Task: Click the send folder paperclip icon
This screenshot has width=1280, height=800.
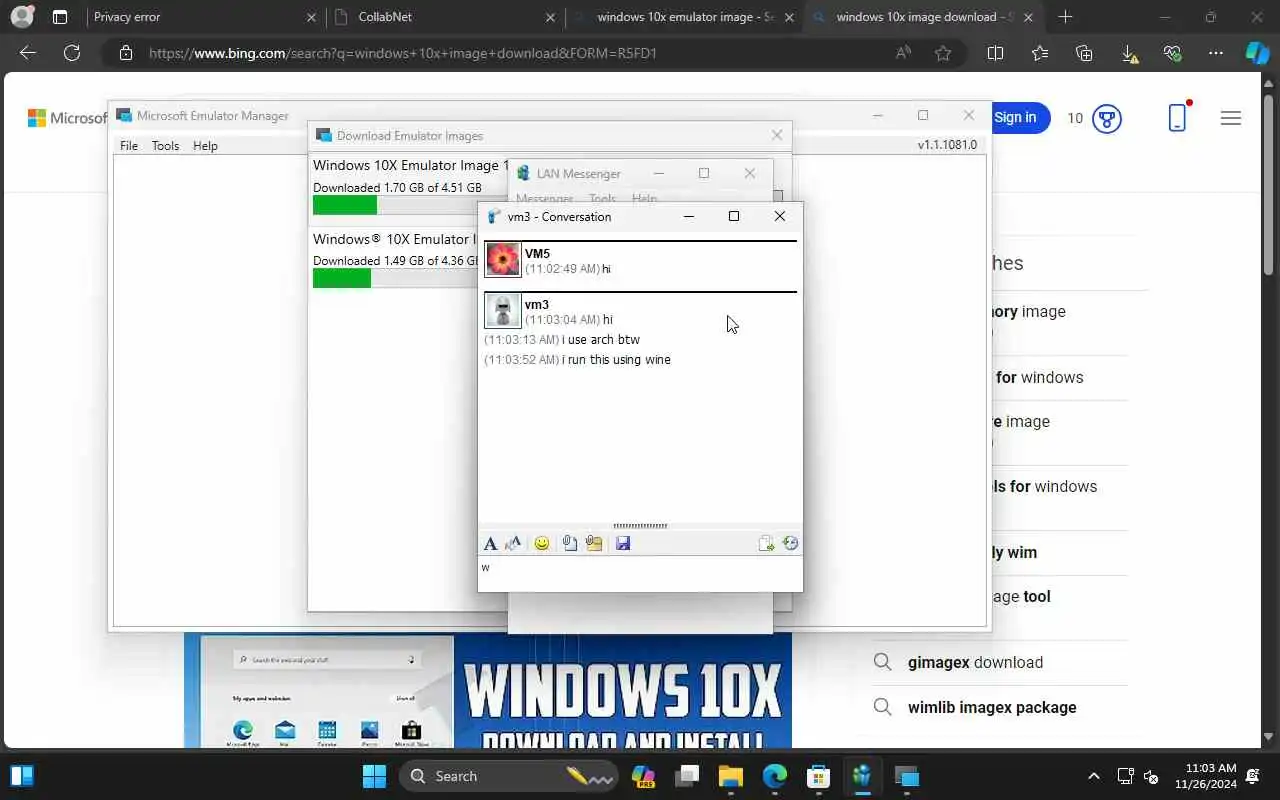Action: point(594,543)
